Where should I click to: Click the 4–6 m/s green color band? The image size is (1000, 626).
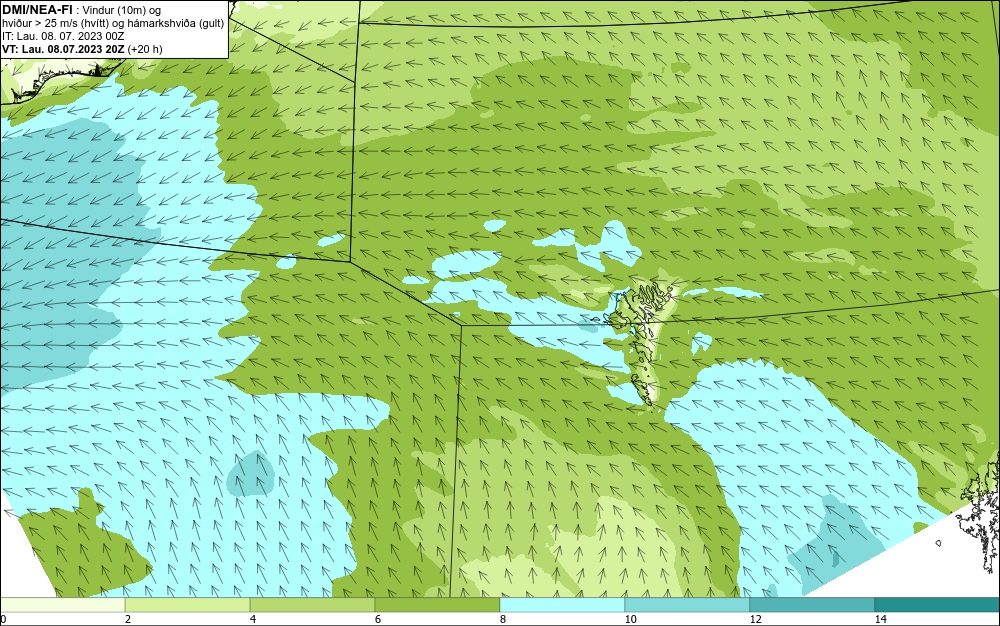(x=312, y=604)
